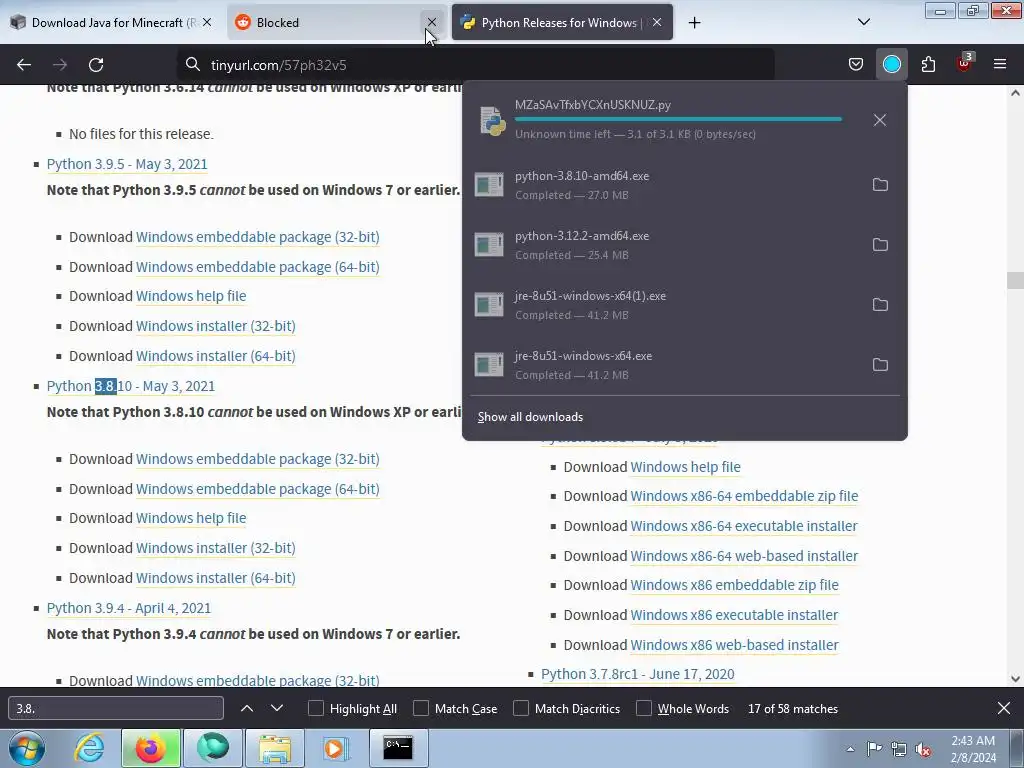
Task: Click the page vertical scrollbar thumb
Action: [1015, 280]
